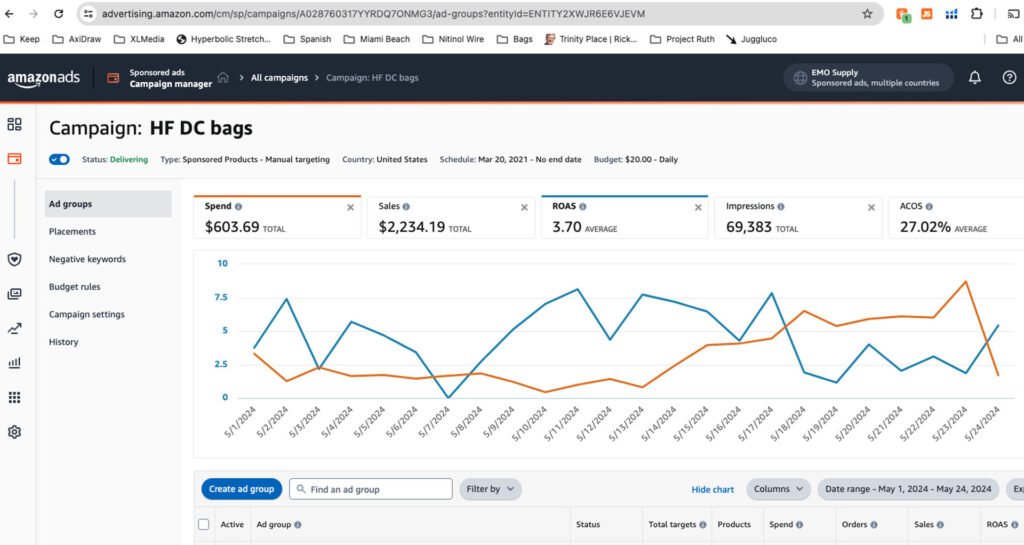
Task: Remove the Spend metric card
Action: [351, 208]
